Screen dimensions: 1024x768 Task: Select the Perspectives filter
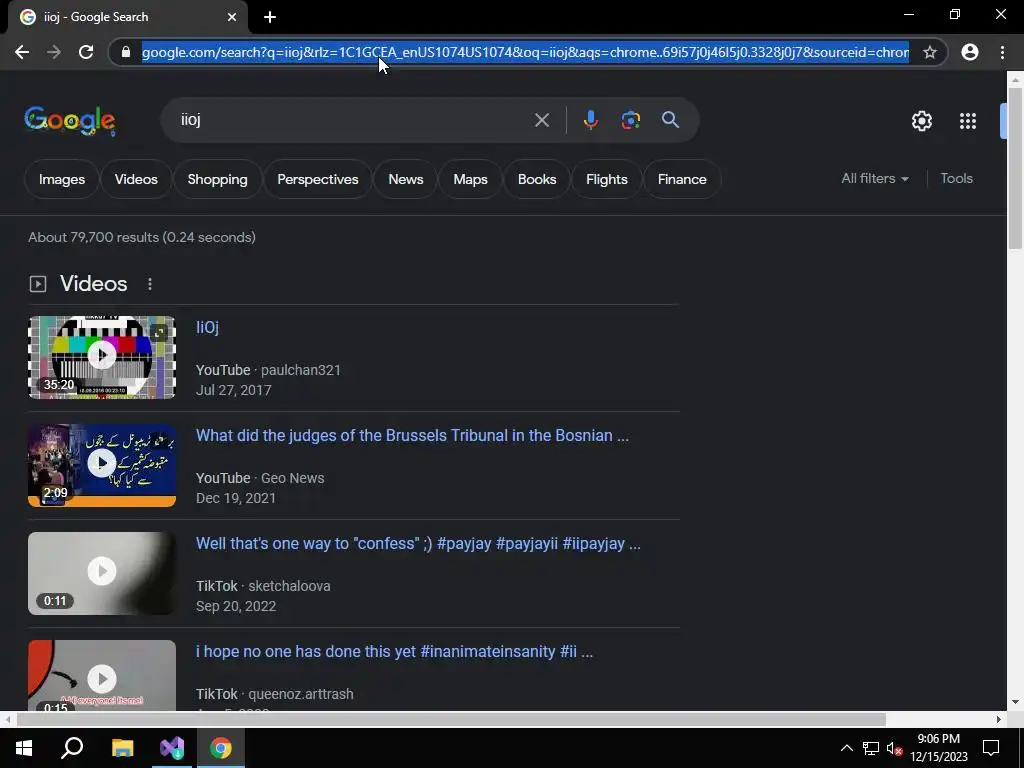click(x=317, y=179)
